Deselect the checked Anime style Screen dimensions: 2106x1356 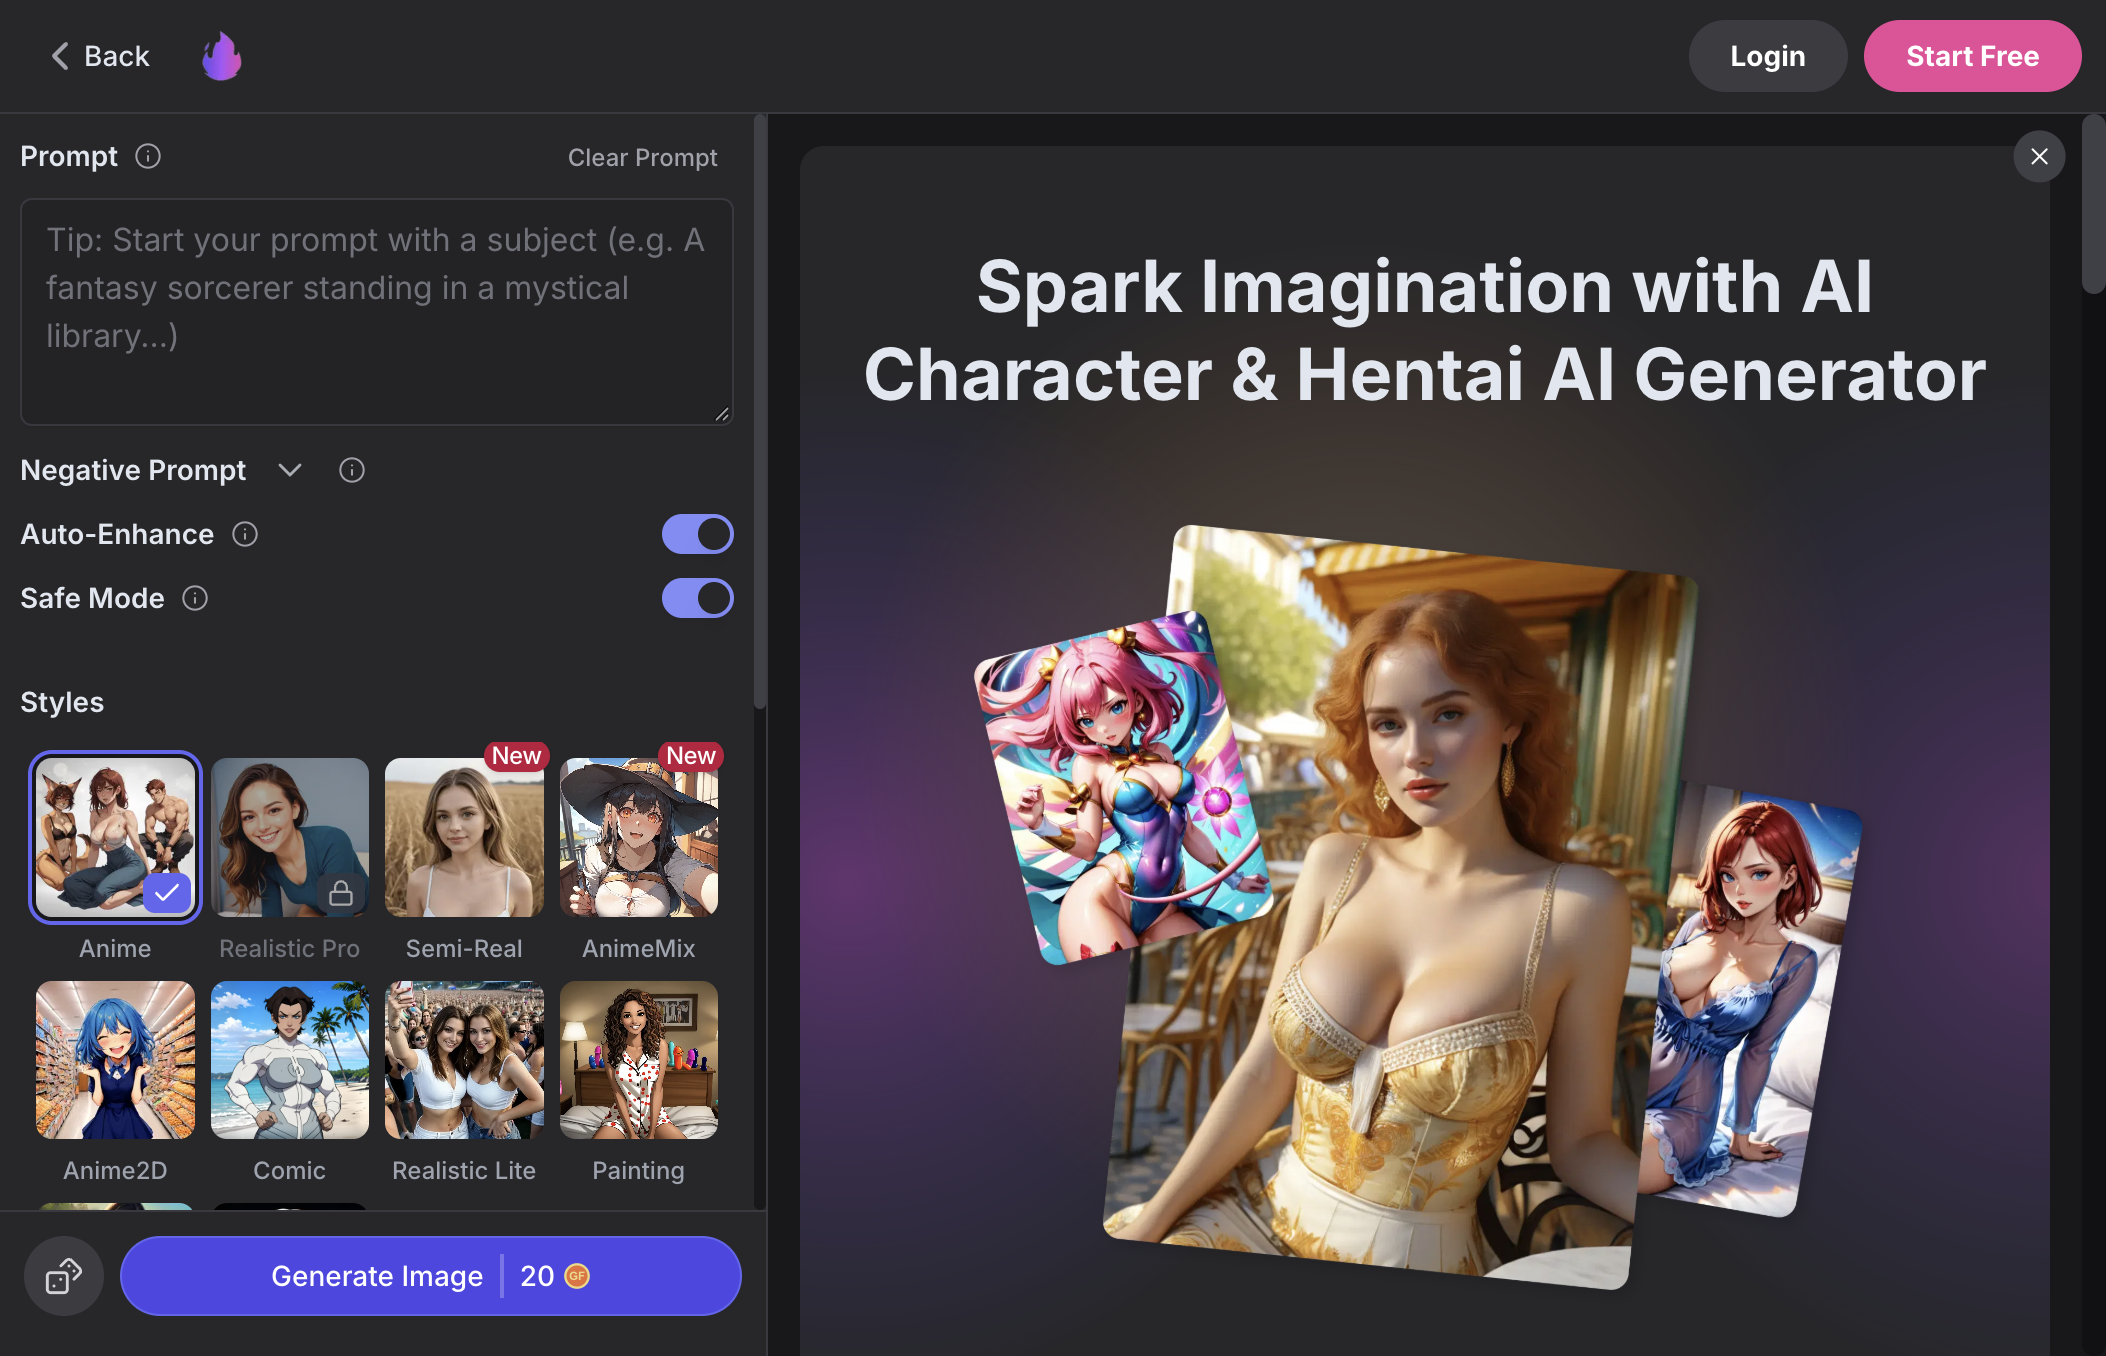pos(115,837)
